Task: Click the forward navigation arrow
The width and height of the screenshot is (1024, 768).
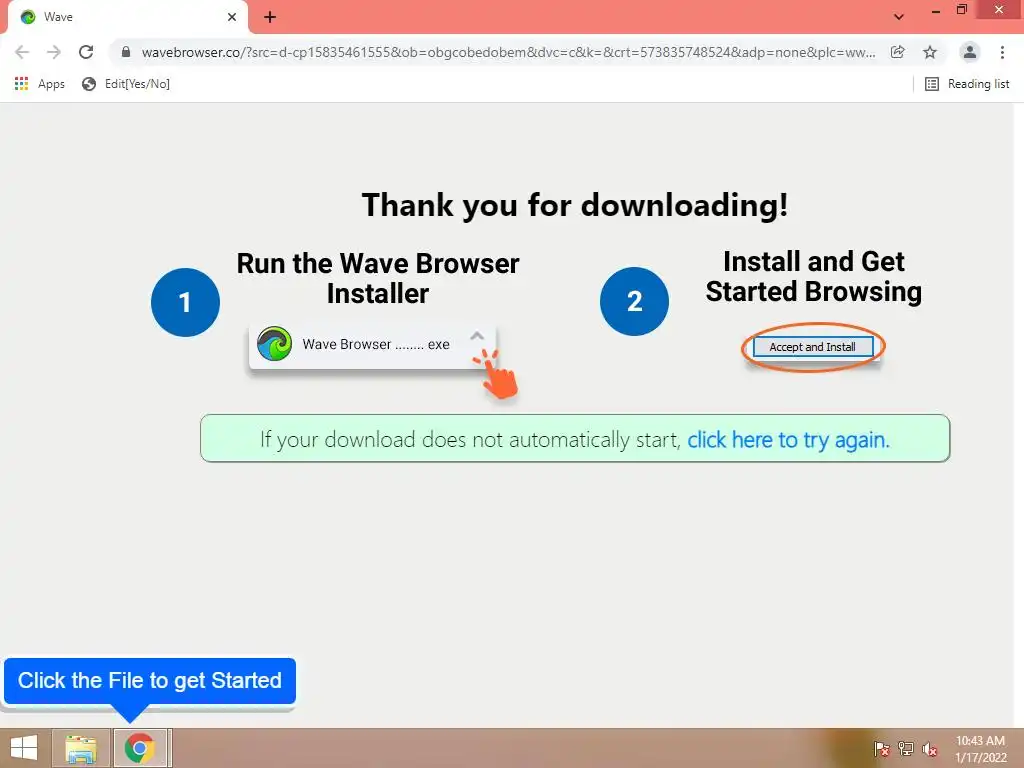Action: pos(54,52)
